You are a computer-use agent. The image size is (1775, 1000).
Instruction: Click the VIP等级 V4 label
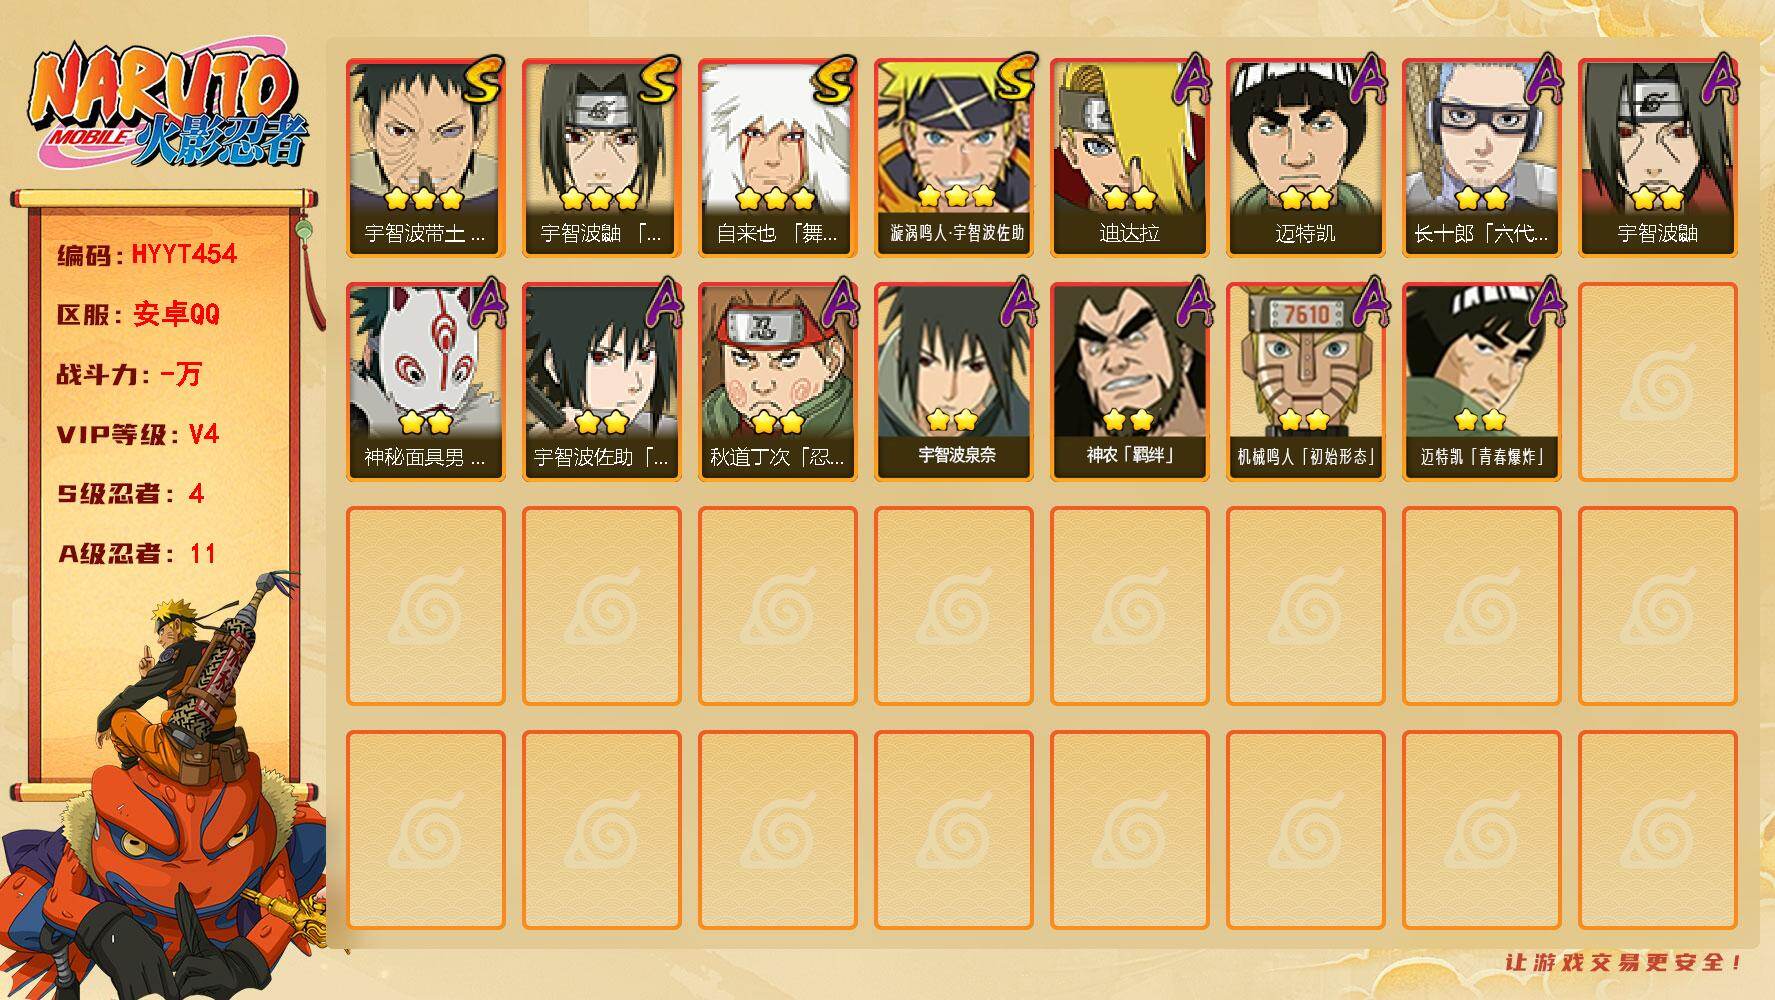pyautogui.click(x=138, y=434)
